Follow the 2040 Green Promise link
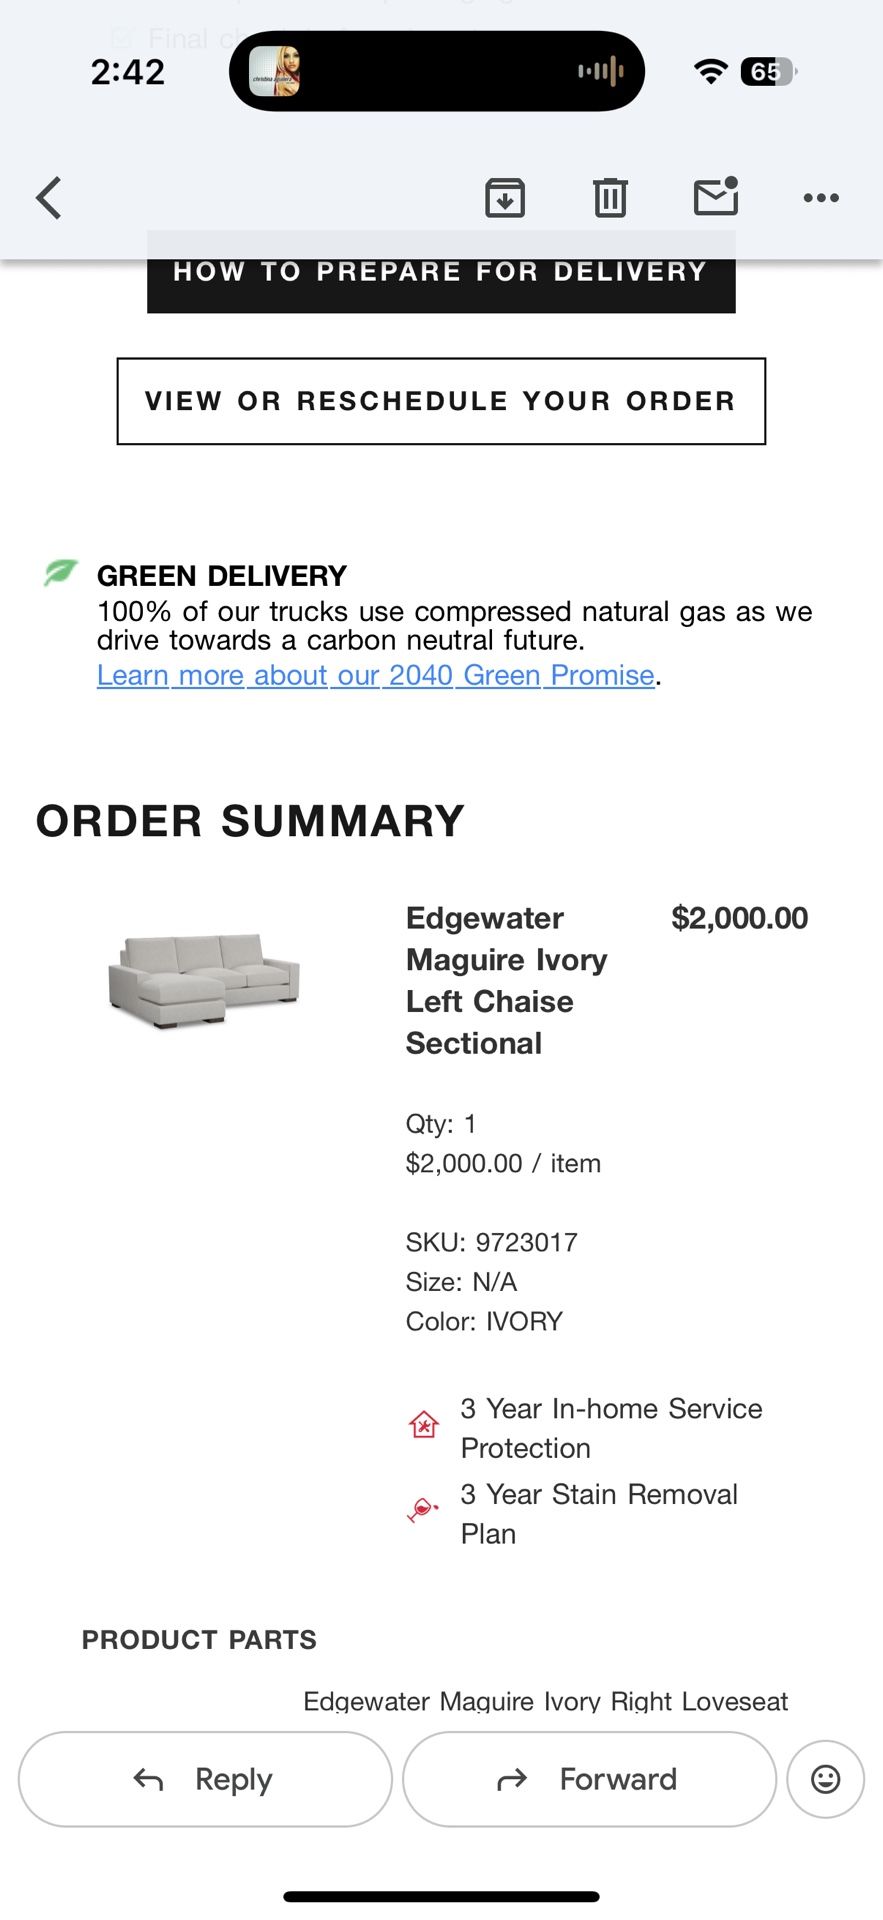 (x=374, y=676)
